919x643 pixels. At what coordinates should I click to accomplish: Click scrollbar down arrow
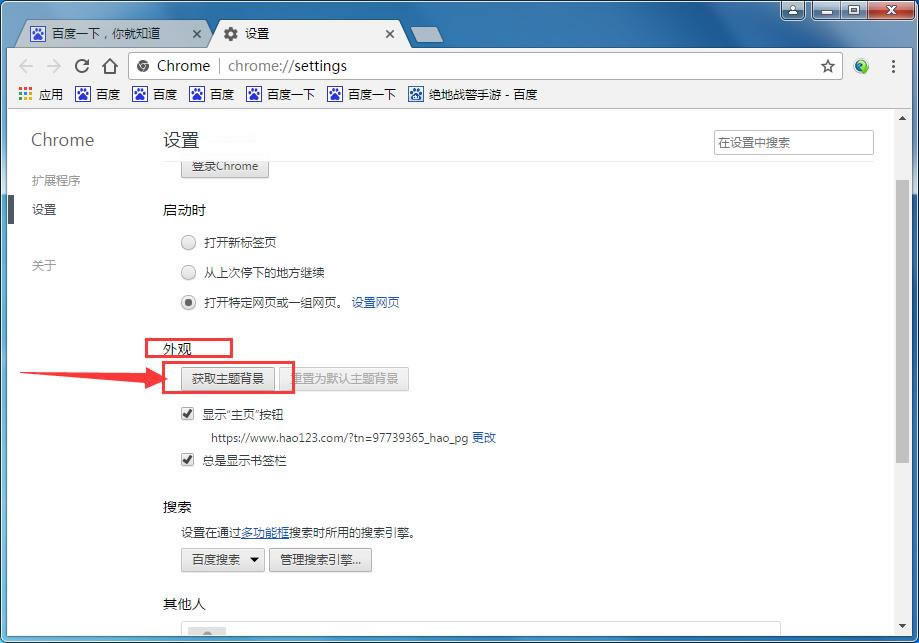903,626
